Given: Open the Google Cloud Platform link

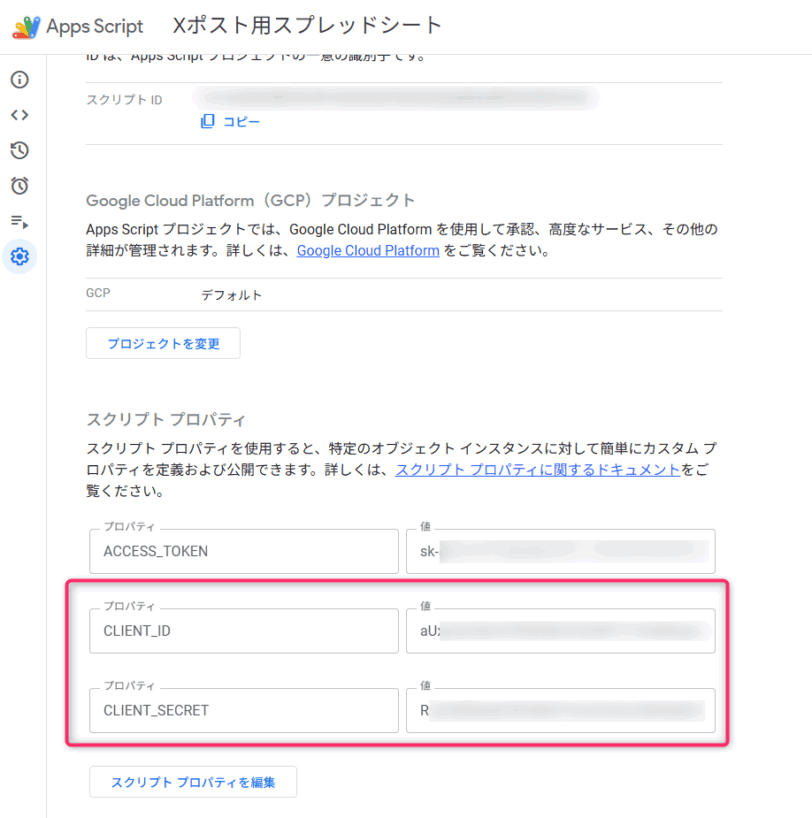Looking at the screenshot, I should pyautogui.click(x=368, y=251).
